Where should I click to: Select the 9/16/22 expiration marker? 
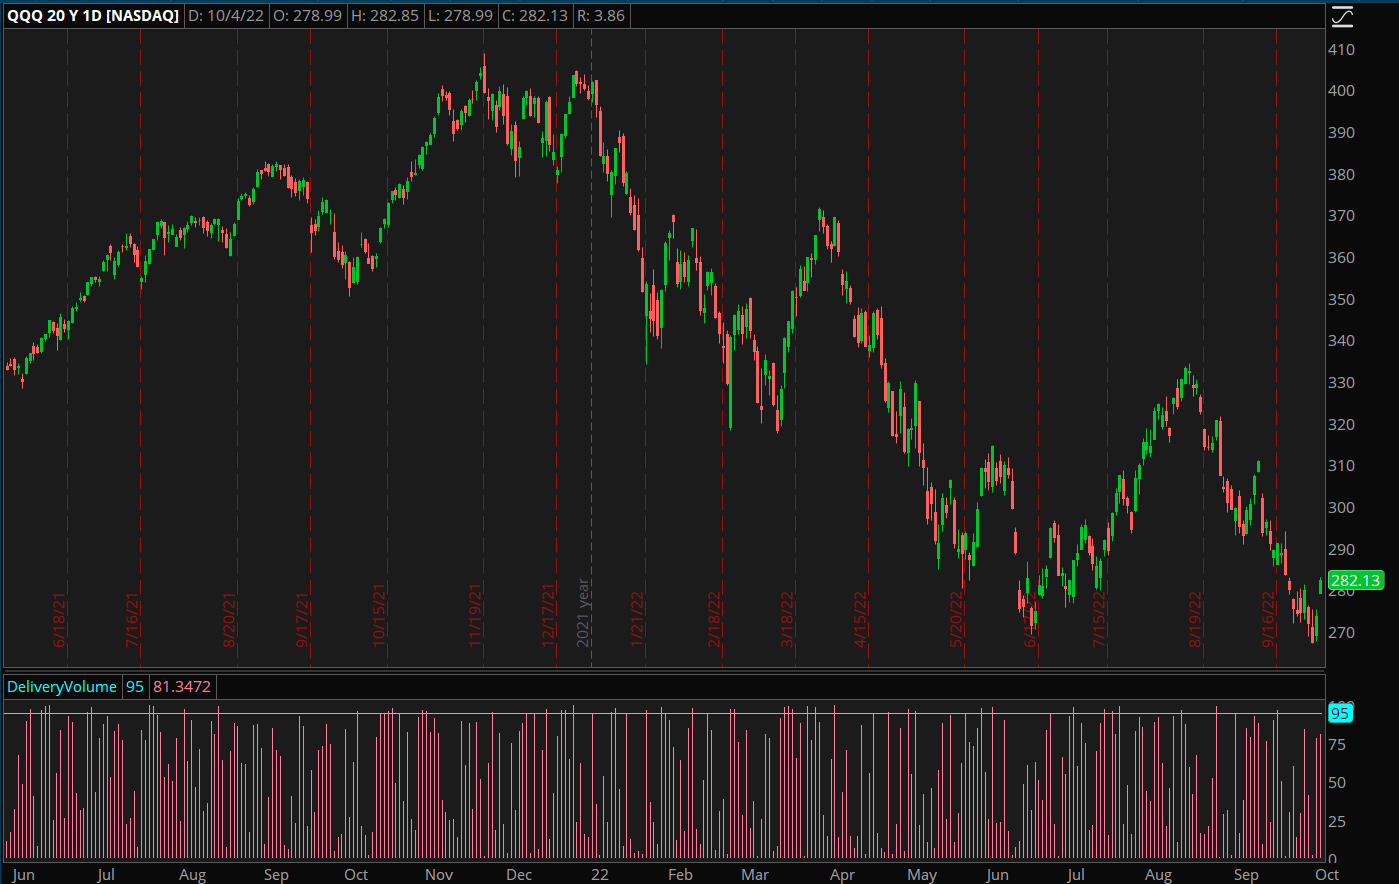[x=1268, y=619]
